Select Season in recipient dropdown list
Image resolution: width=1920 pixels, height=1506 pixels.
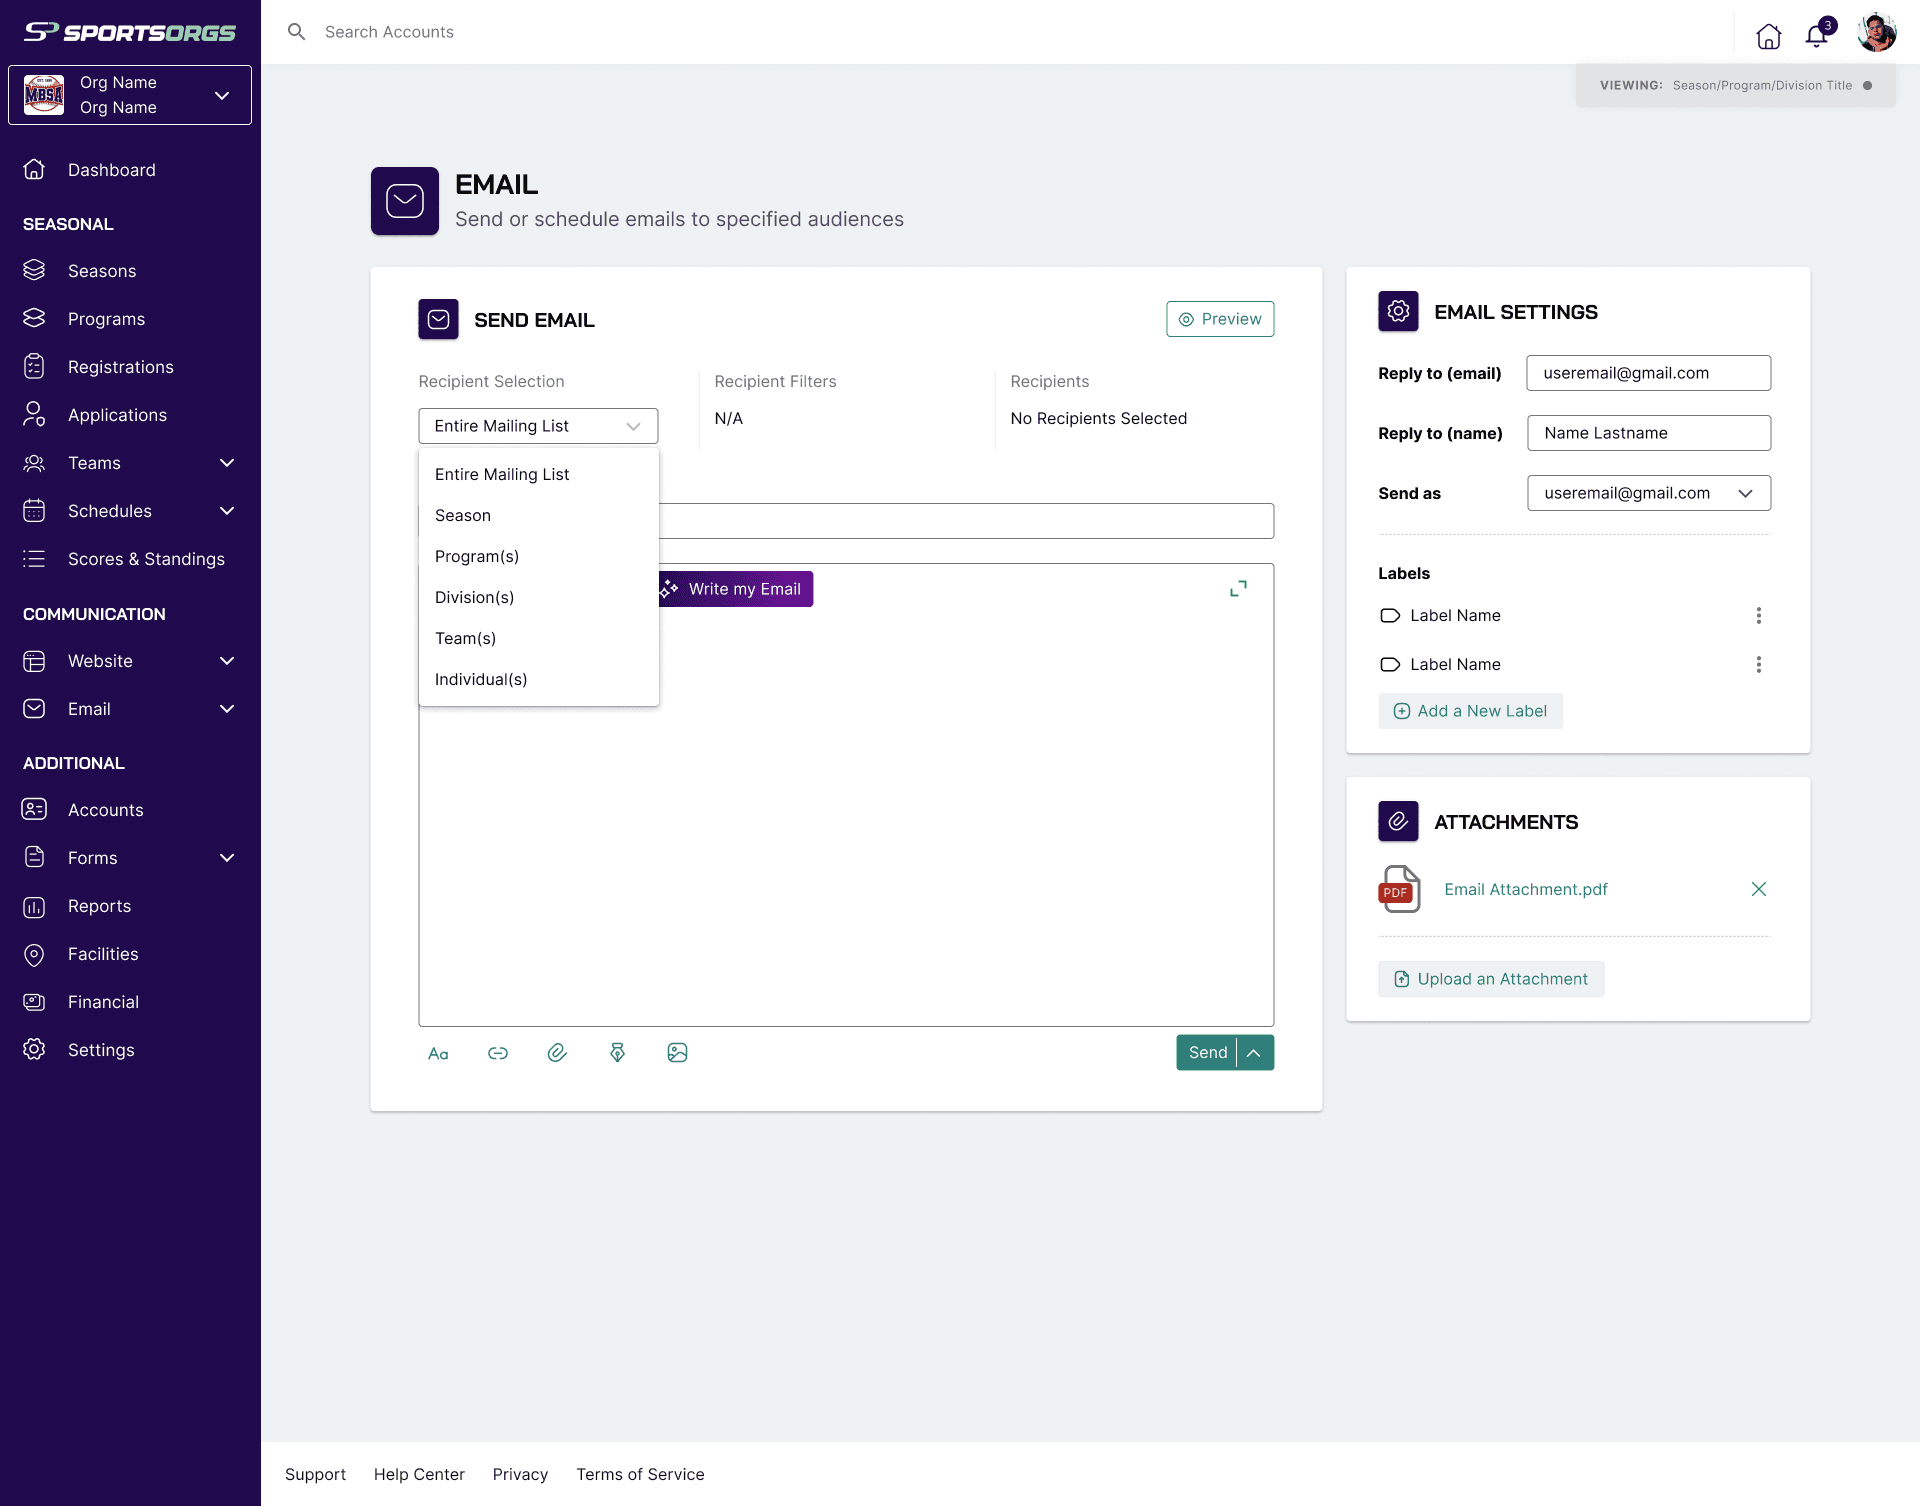(x=463, y=515)
